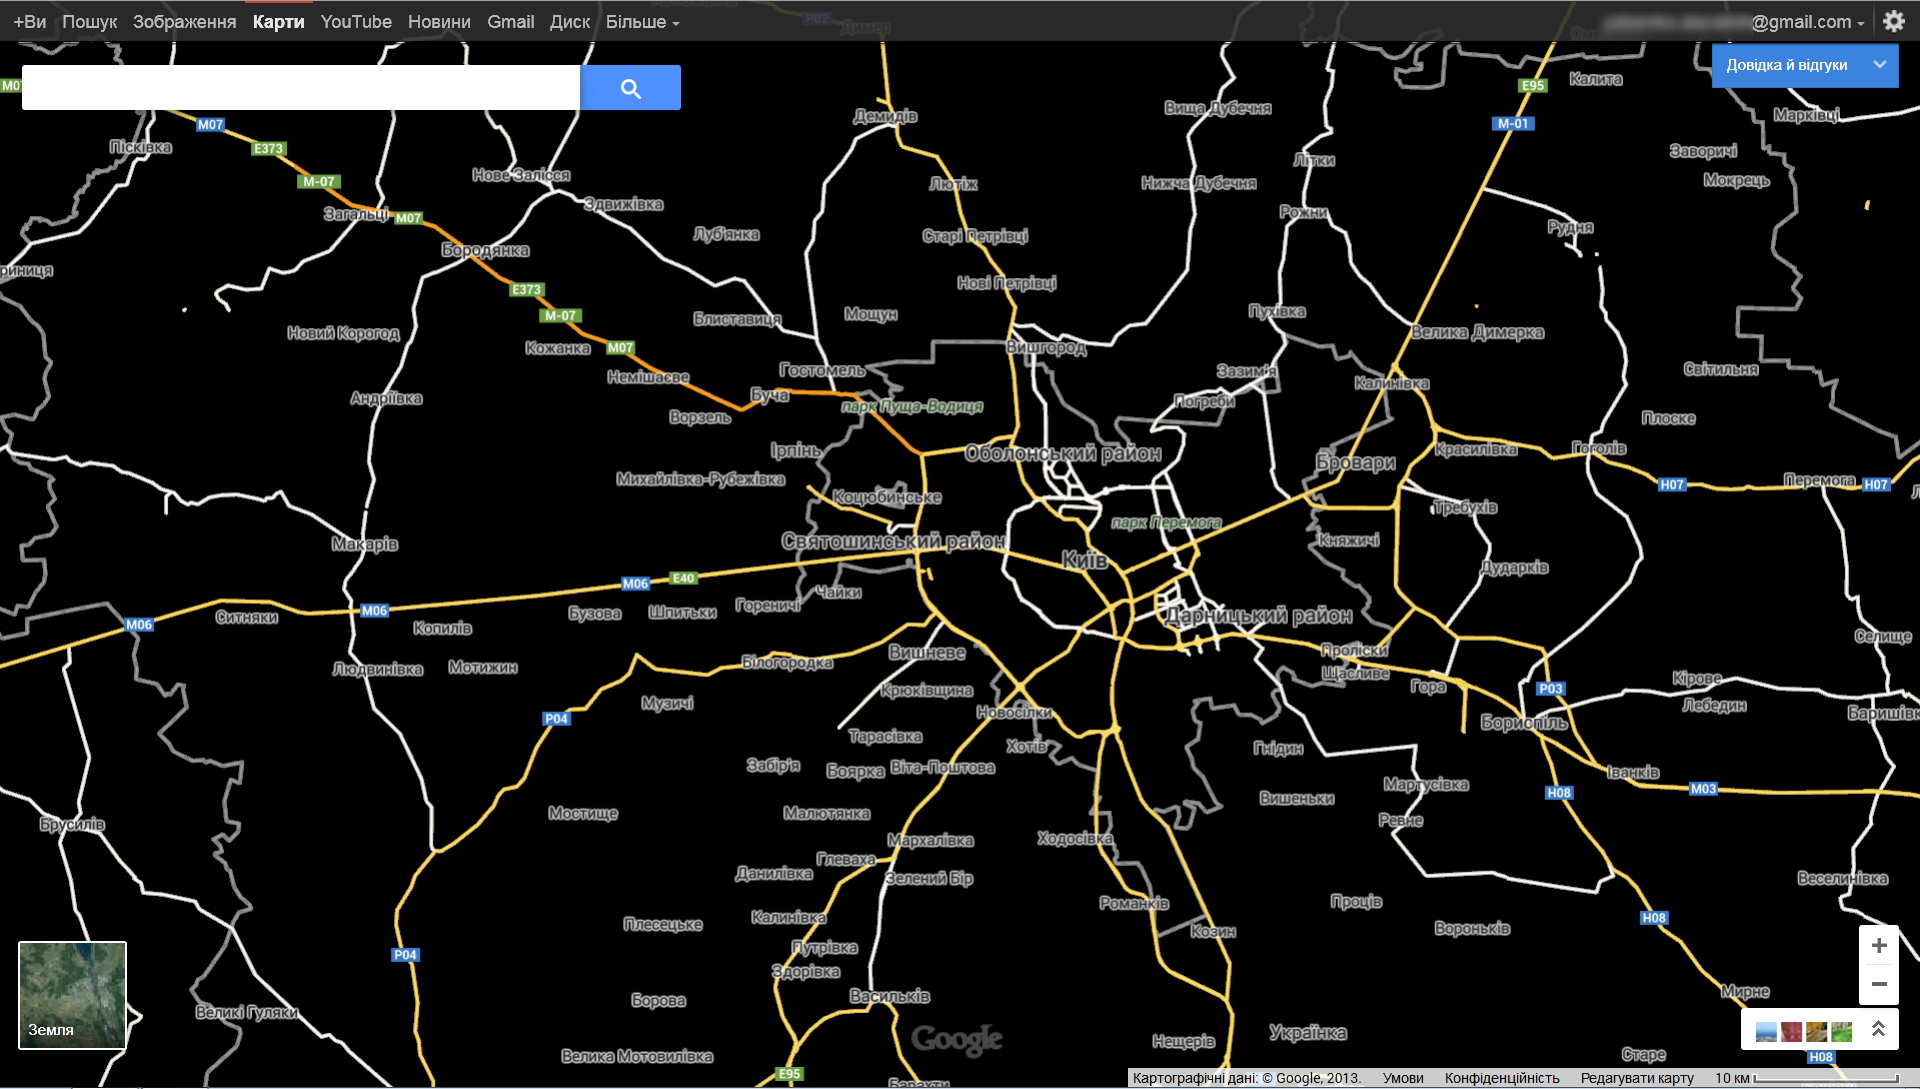Open the pink photo thumbnail
The image size is (1920, 1089).
(x=1791, y=1031)
